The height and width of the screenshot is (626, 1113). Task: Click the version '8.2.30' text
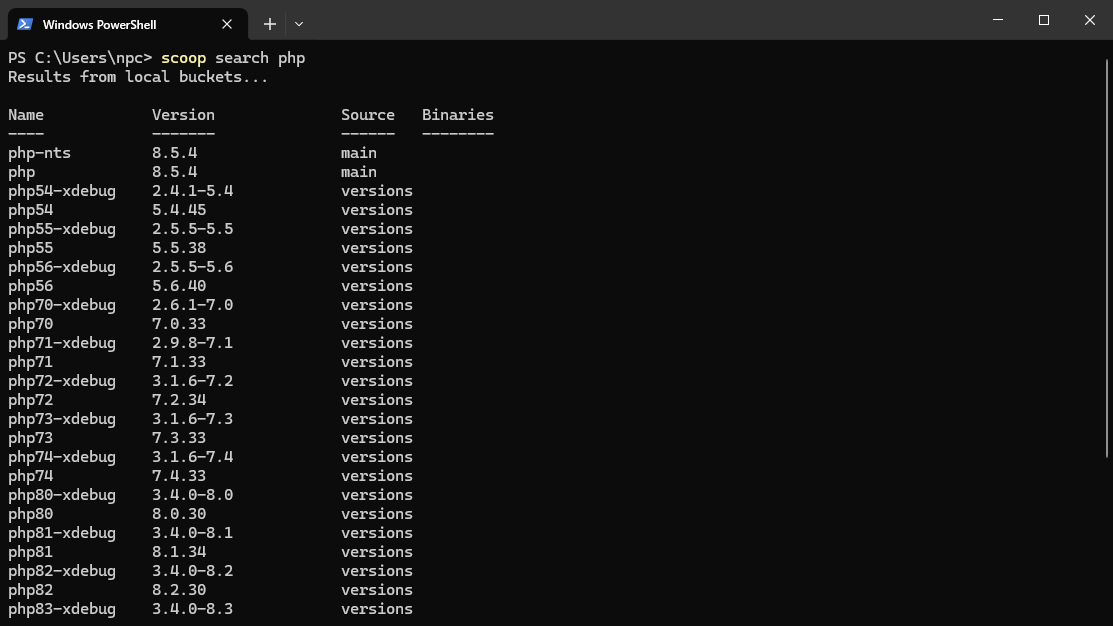coord(179,590)
